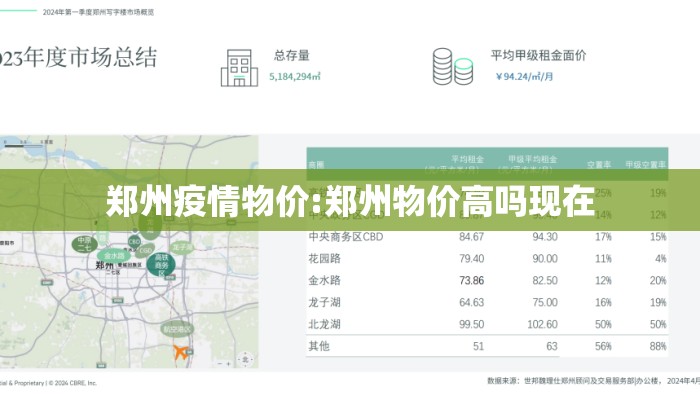
Task: Click the stacked coins icon beside 平均甲级租金面价
Action: pyautogui.click(x=453, y=67)
